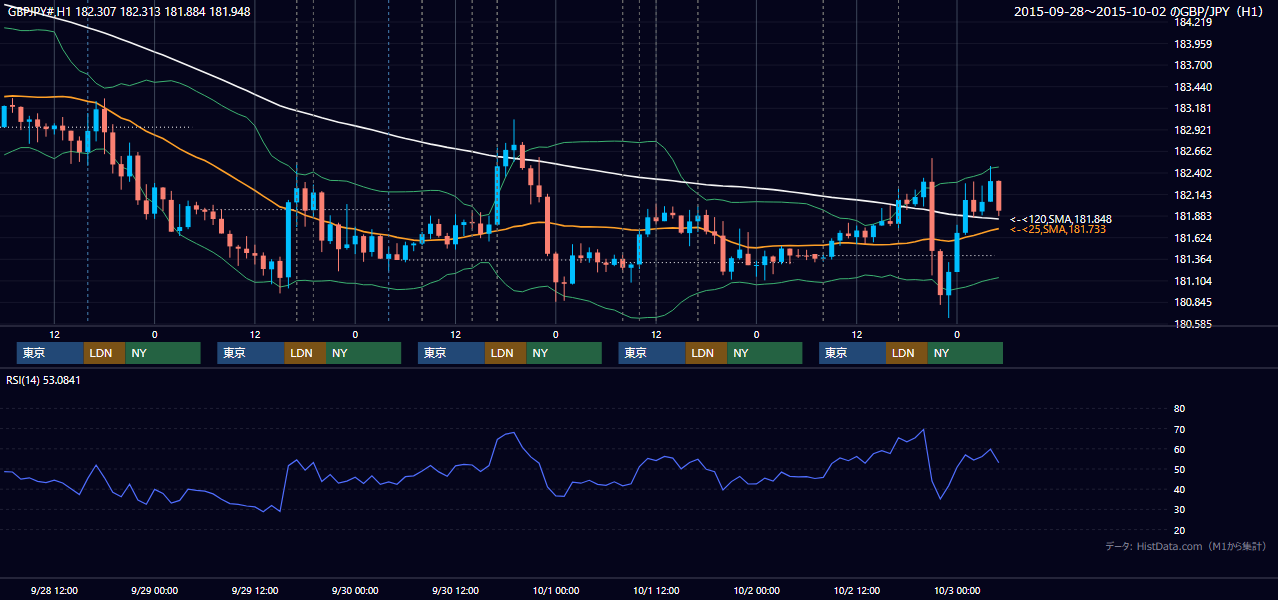The width and height of the screenshot is (1278, 600).
Task: Click RSI scale level 30
Action: coord(1179,510)
